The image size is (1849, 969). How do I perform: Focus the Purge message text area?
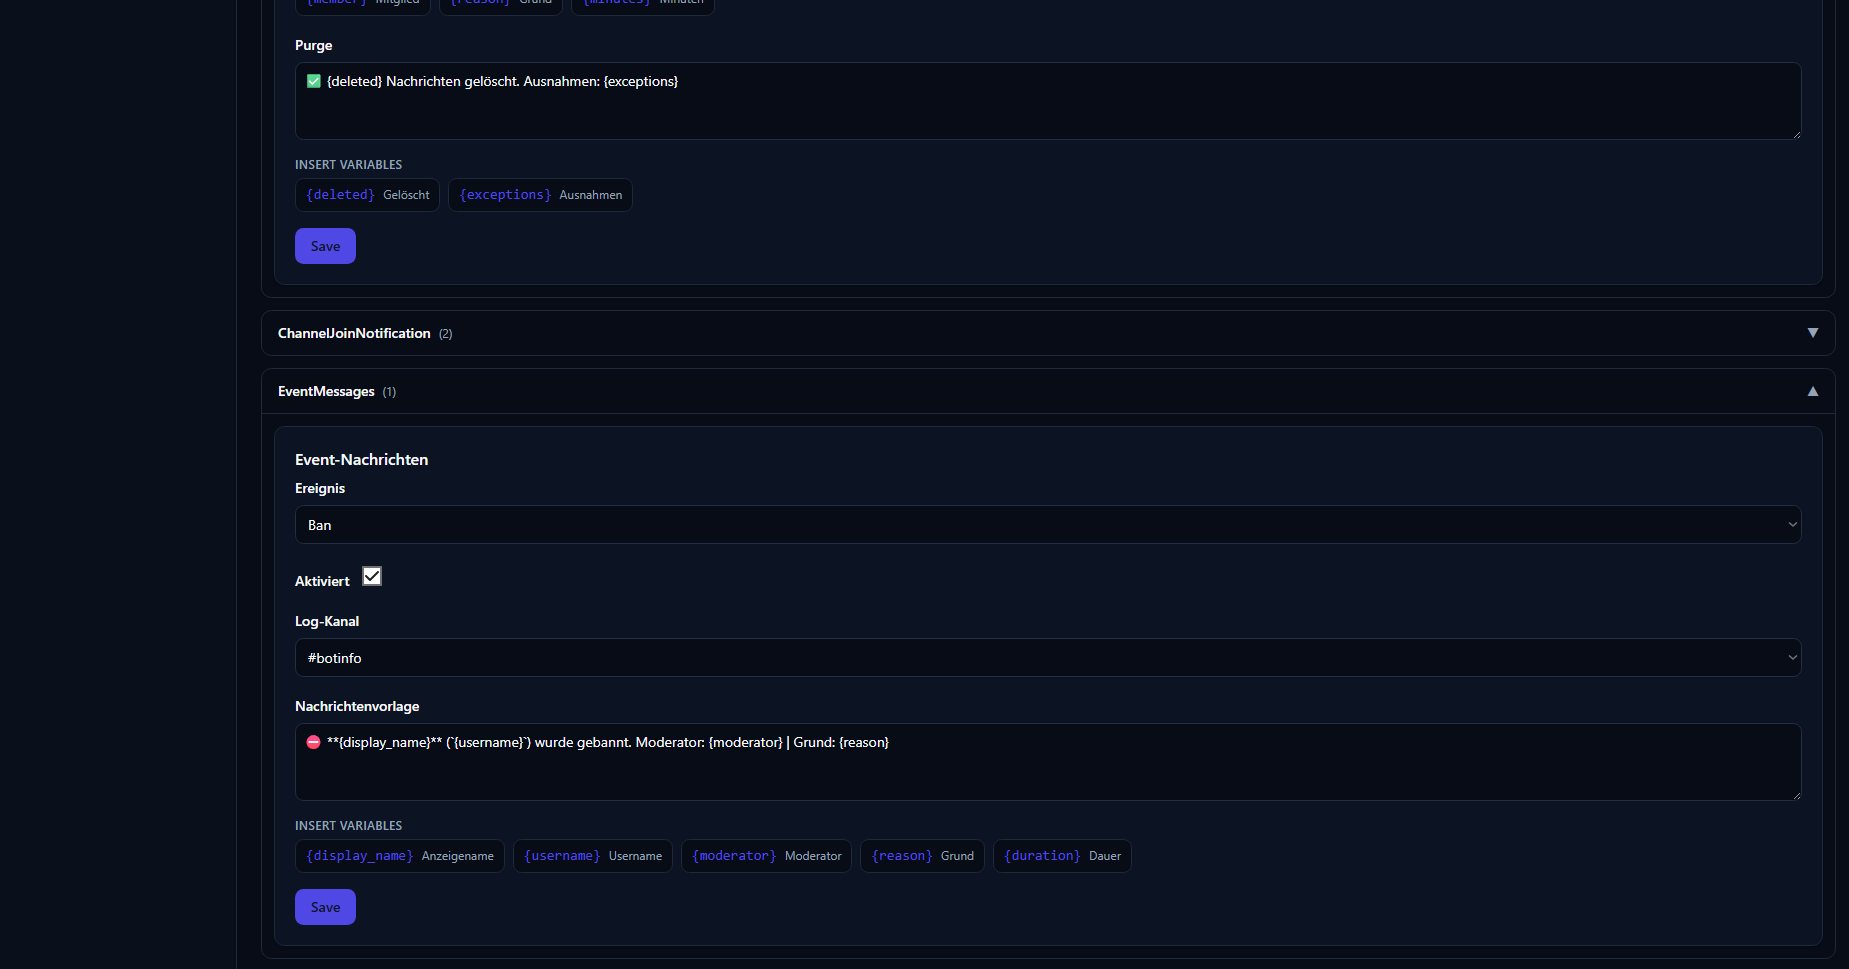[x=1048, y=101]
